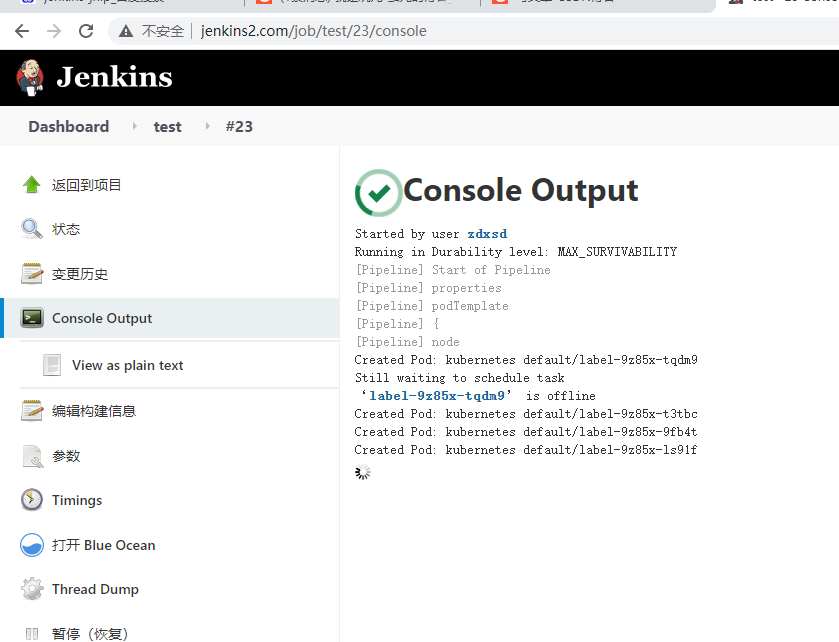Click the terminal Console Output icon
839x642 pixels.
coord(32,318)
